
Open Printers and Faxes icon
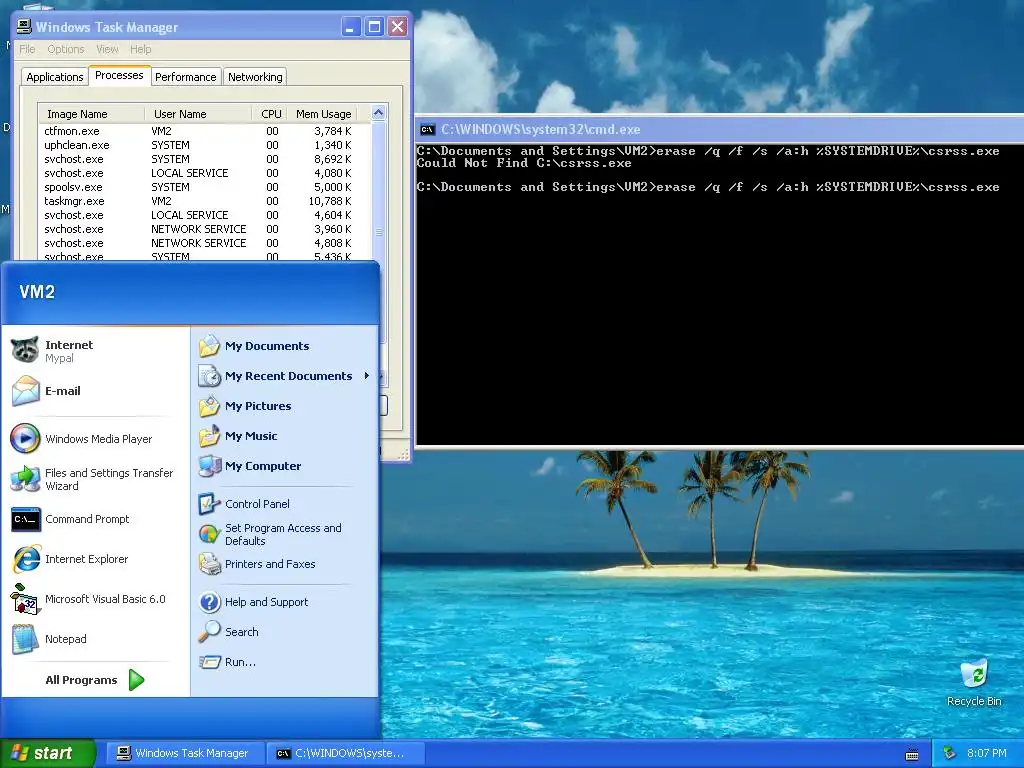[210, 564]
